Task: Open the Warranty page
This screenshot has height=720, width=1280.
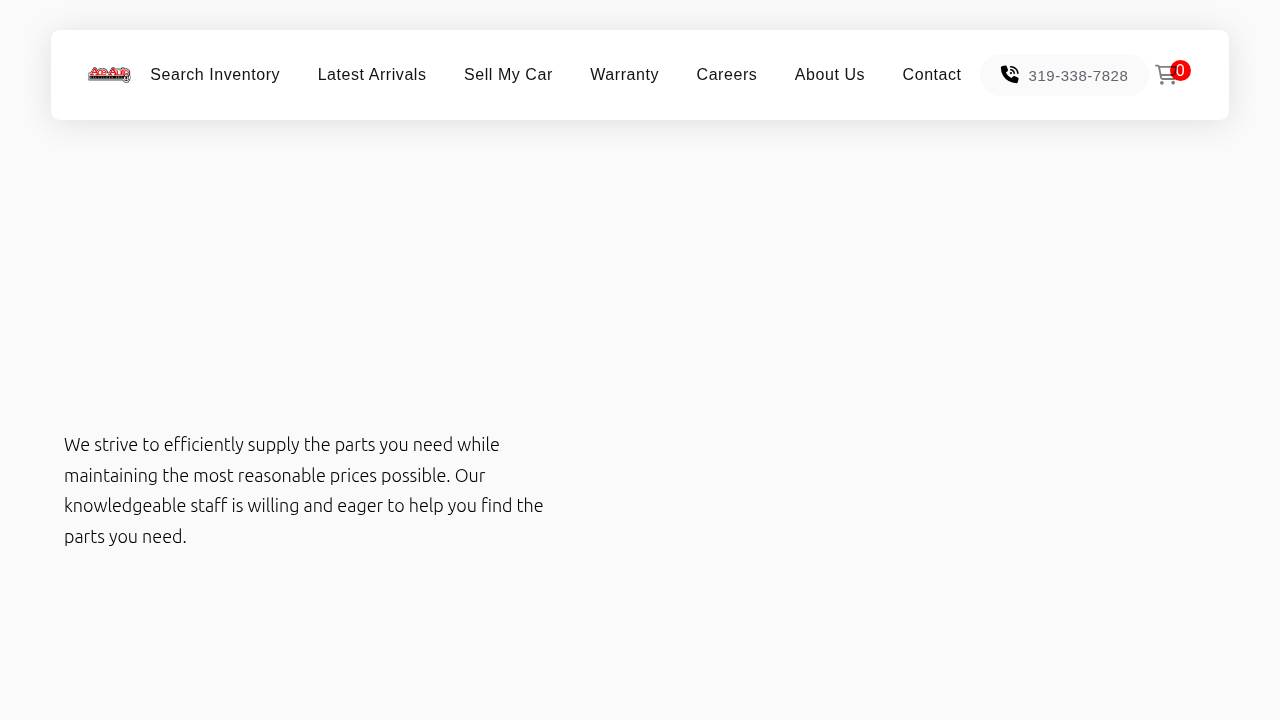Action: (x=624, y=74)
